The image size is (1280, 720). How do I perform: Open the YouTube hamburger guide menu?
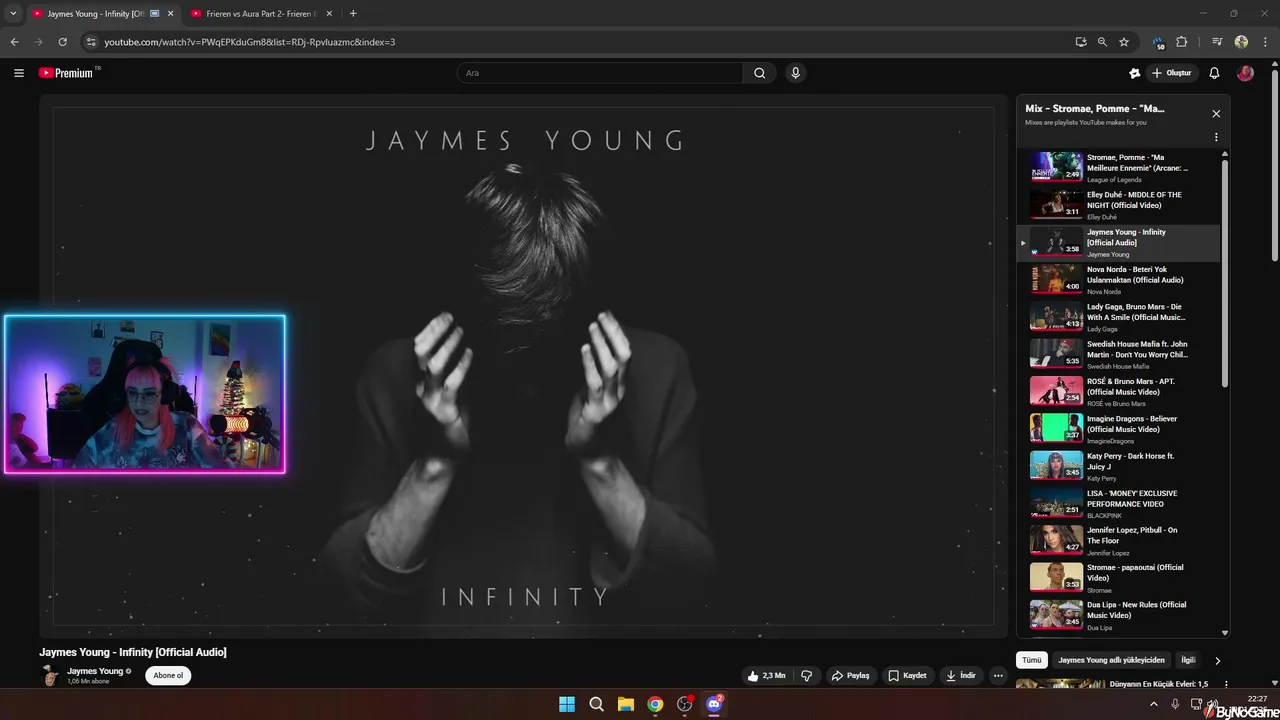tap(19, 73)
